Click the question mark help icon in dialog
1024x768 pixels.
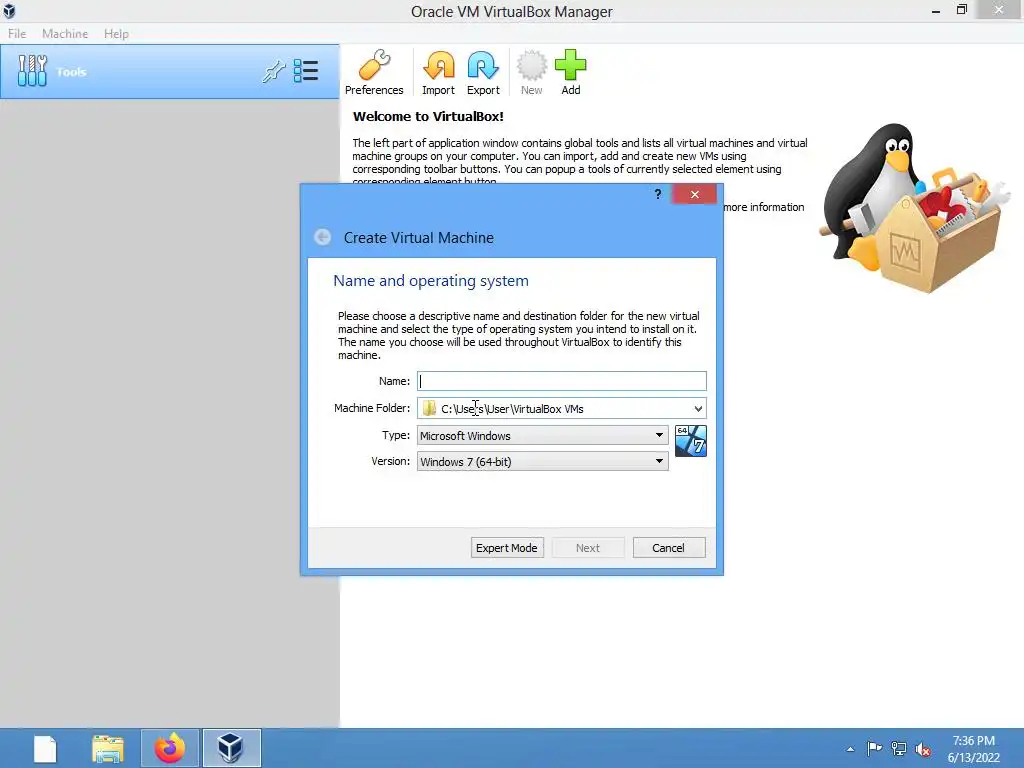click(x=658, y=194)
